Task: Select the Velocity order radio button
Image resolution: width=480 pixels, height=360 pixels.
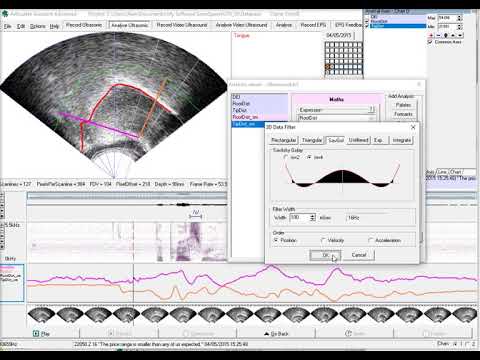Action: (323, 240)
